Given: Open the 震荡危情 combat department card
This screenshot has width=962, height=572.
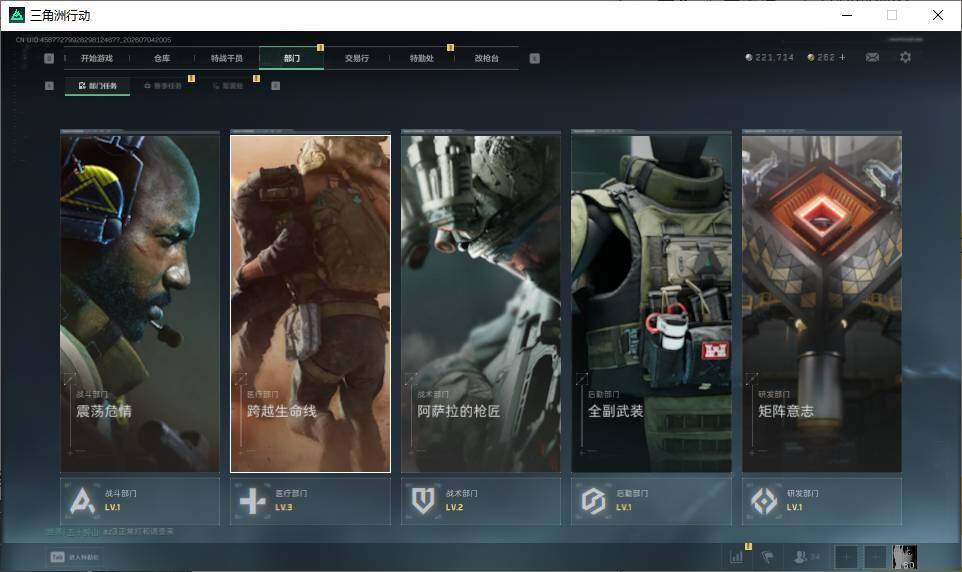Looking at the screenshot, I should tap(140, 303).
